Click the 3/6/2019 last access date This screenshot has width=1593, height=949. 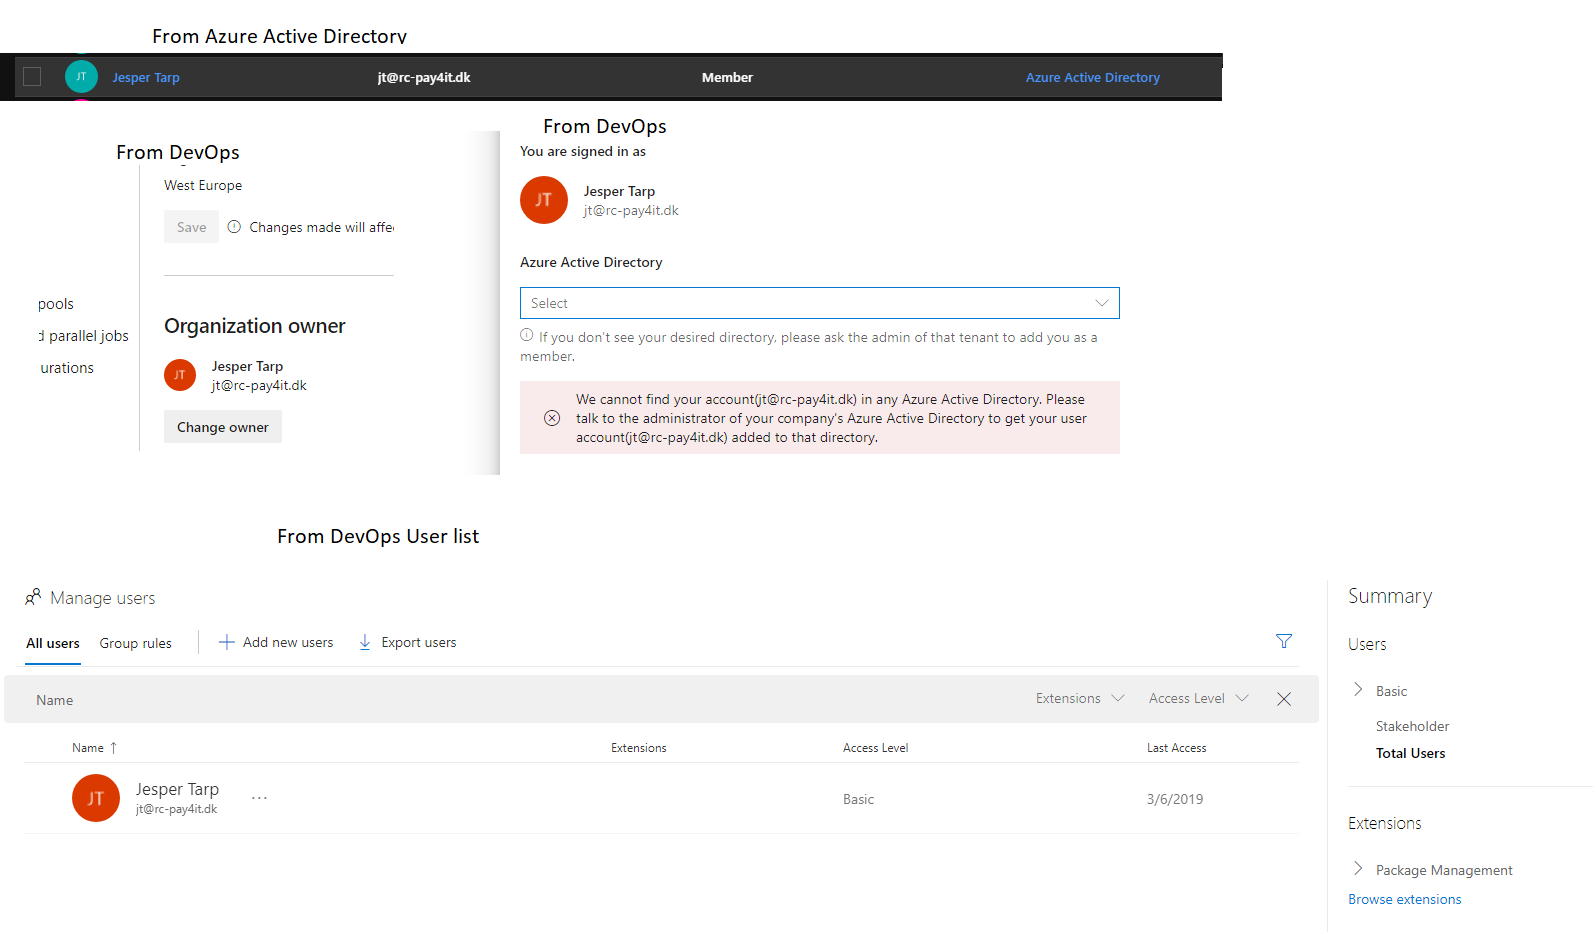point(1175,799)
